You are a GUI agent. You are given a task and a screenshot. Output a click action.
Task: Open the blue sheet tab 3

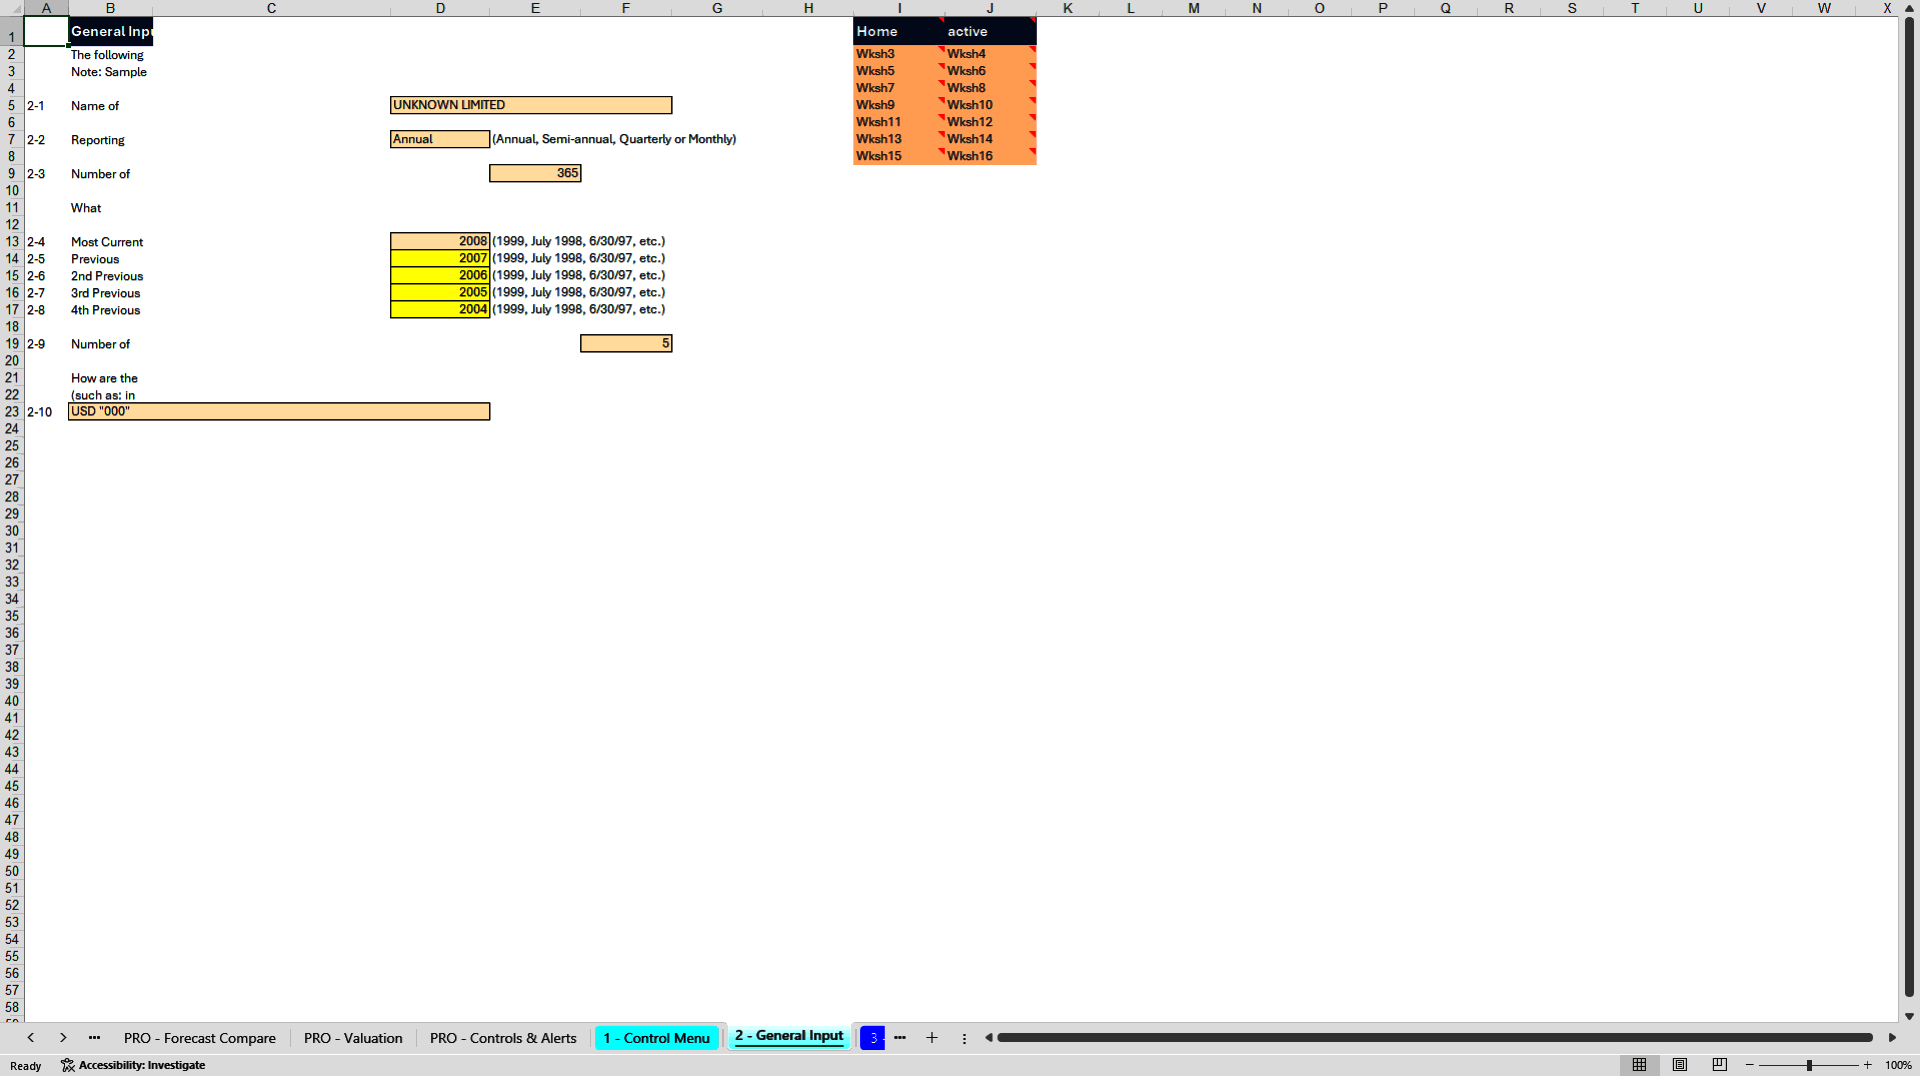(872, 1038)
